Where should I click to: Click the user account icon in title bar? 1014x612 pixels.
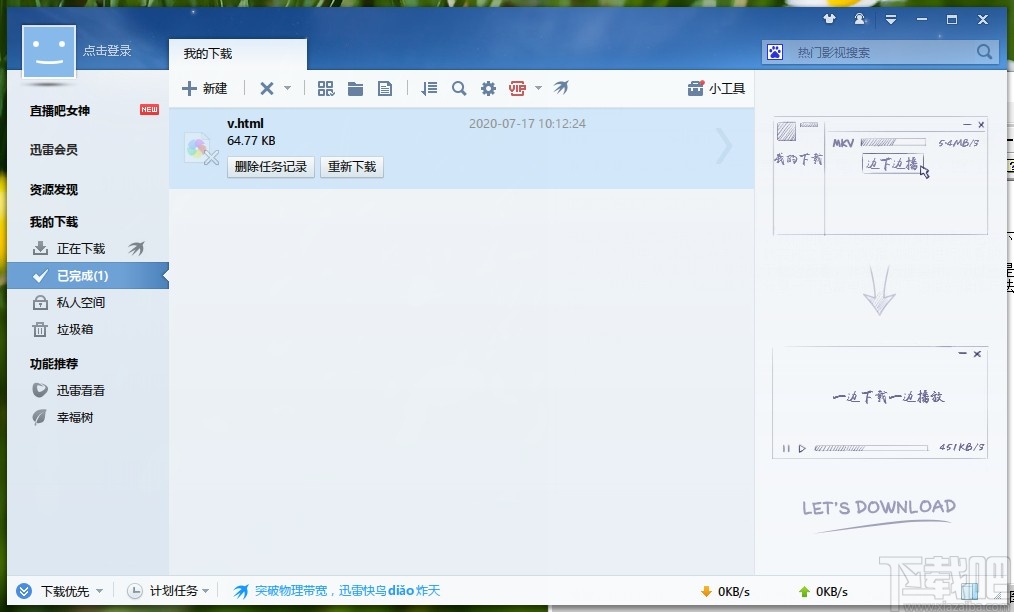click(859, 19)
